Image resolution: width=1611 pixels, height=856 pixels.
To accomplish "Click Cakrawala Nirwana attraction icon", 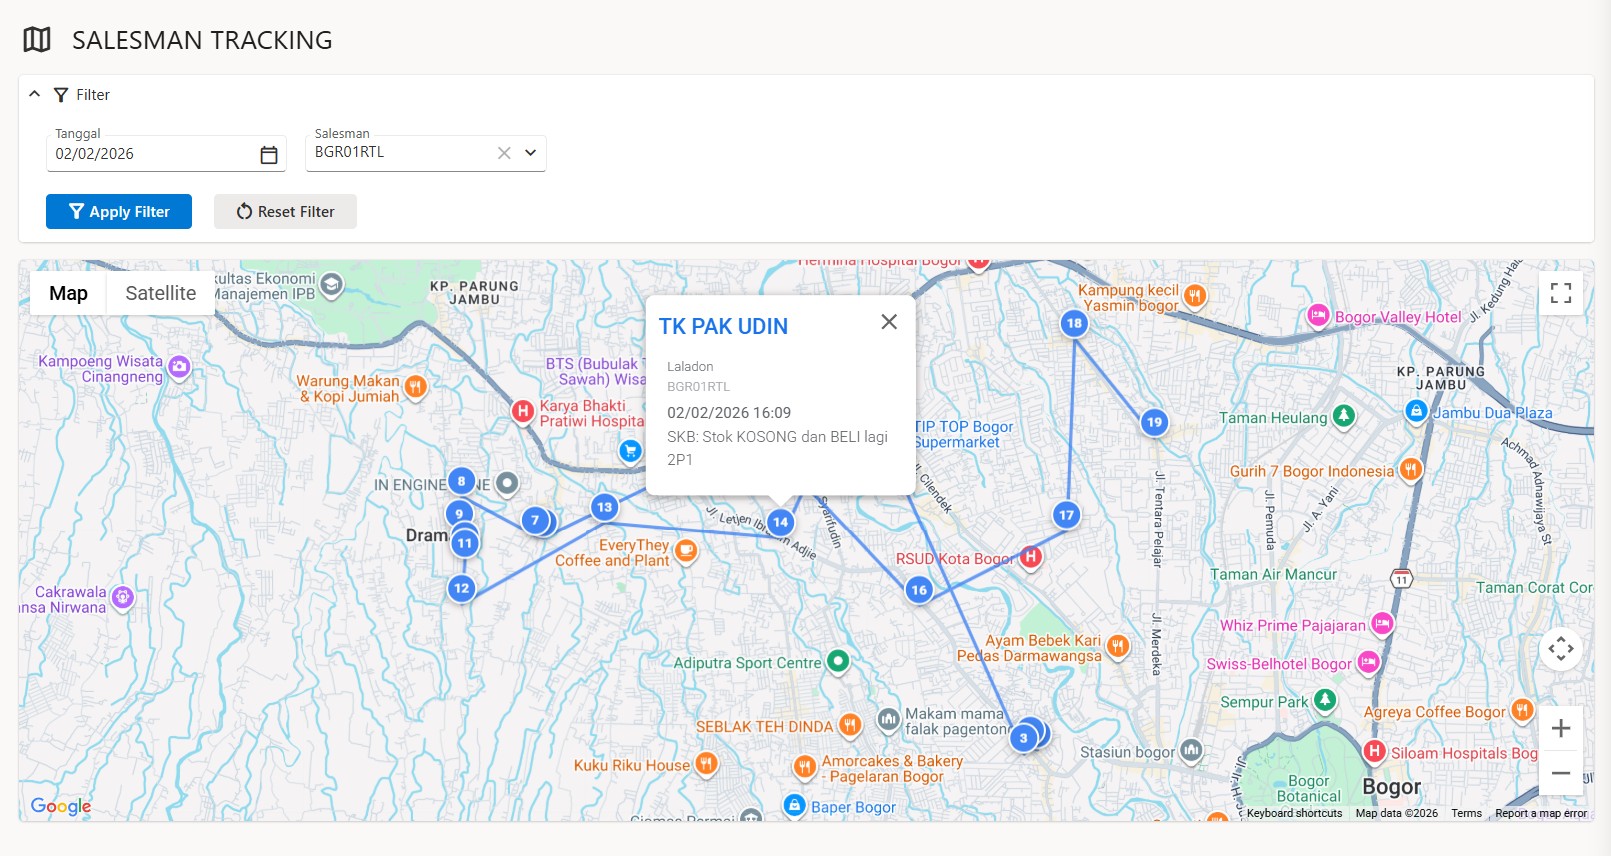I will pos(122,598).
